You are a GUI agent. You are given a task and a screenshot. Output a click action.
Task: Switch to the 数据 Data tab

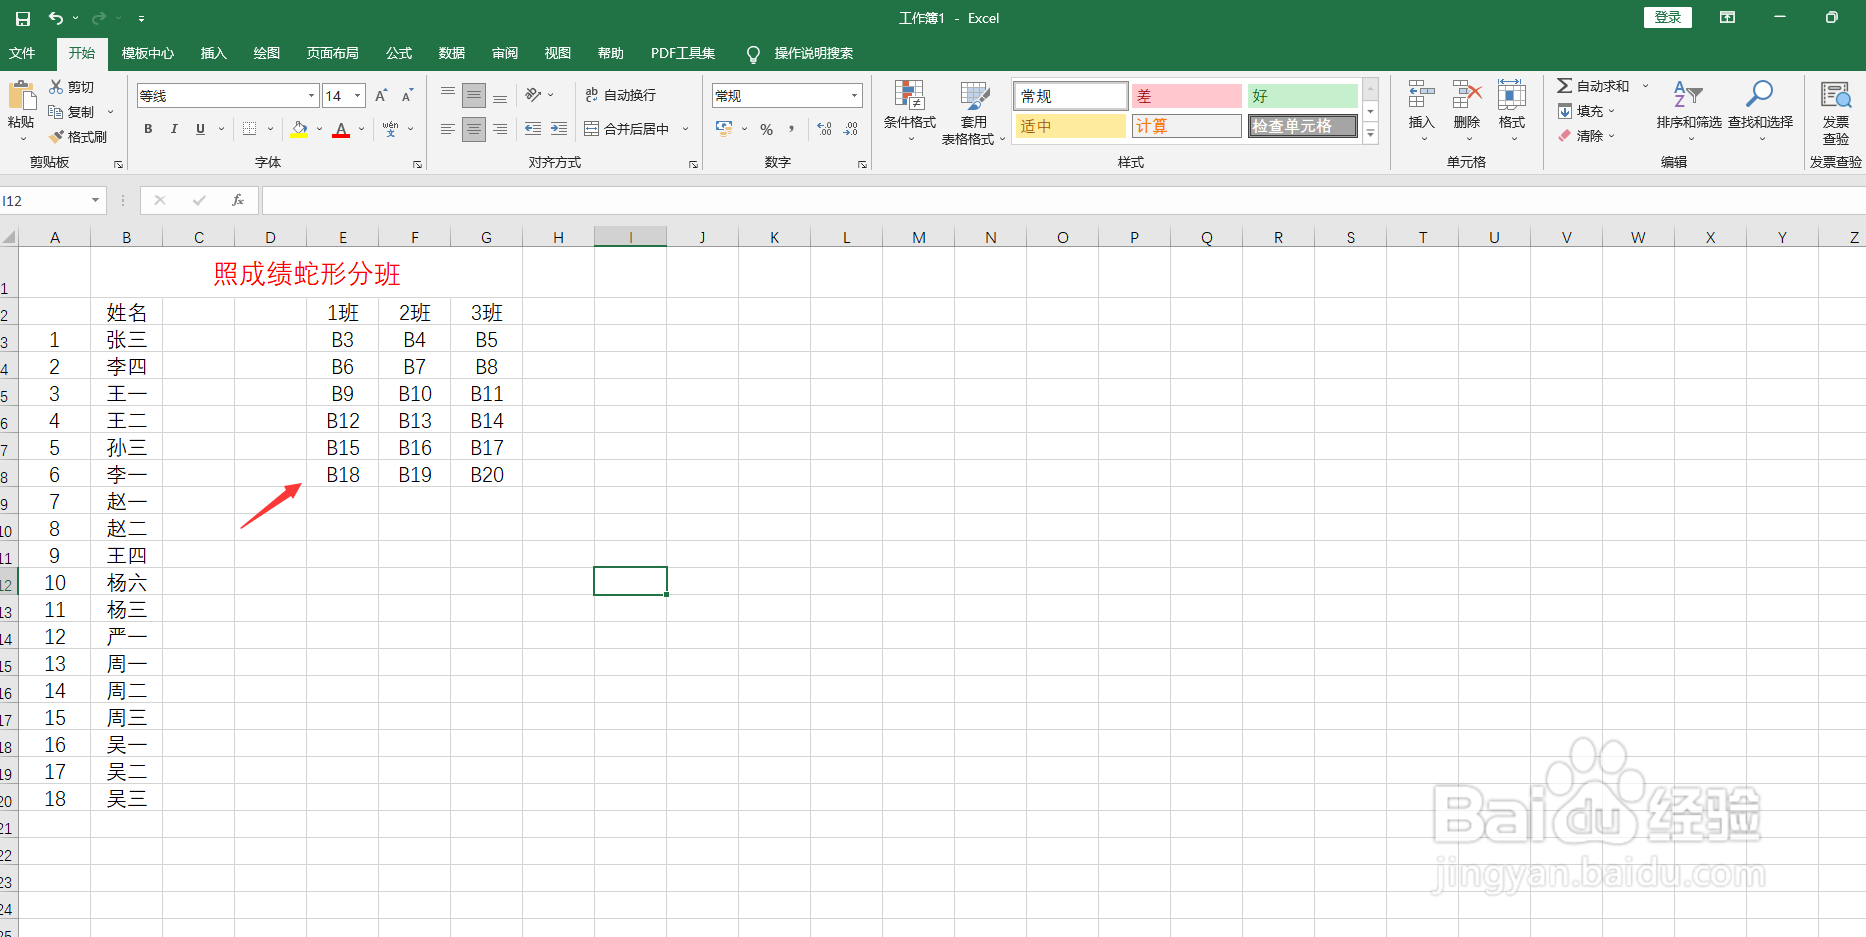[452, 53]
